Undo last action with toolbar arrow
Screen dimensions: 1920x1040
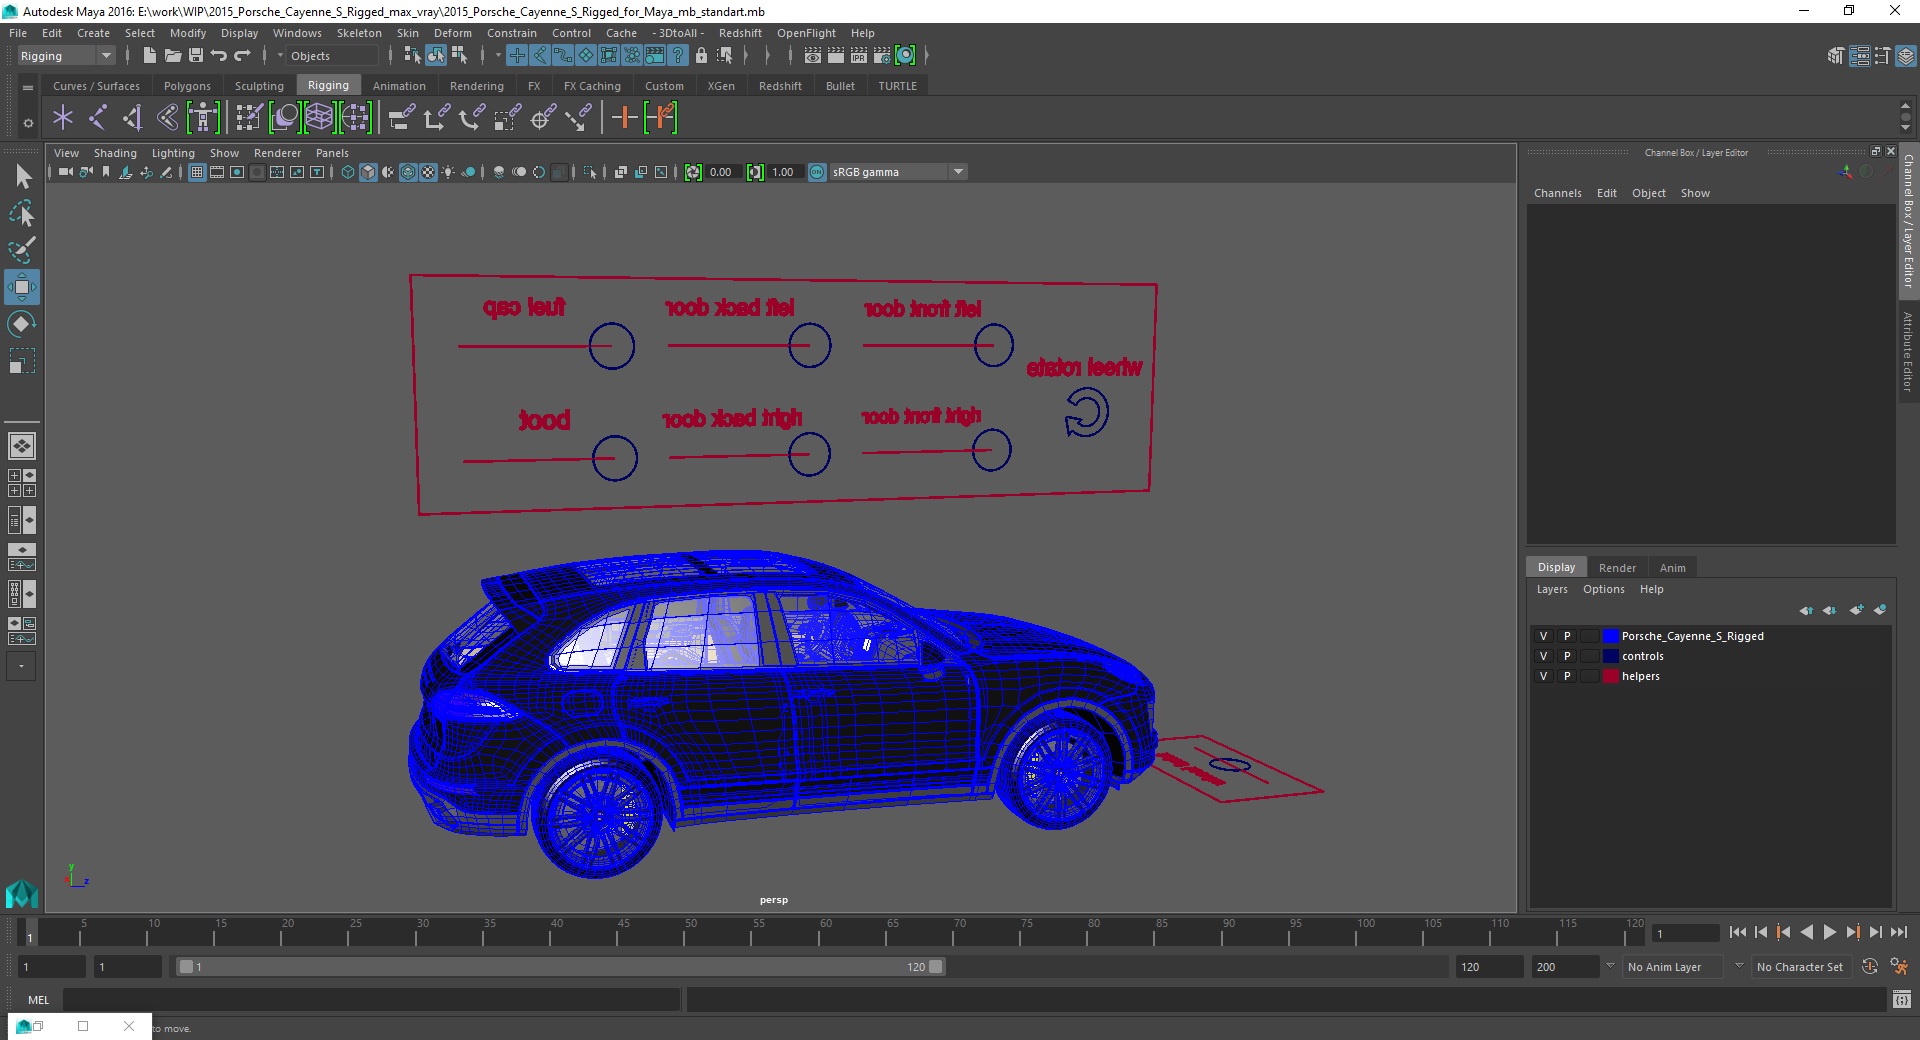point(219,56)
